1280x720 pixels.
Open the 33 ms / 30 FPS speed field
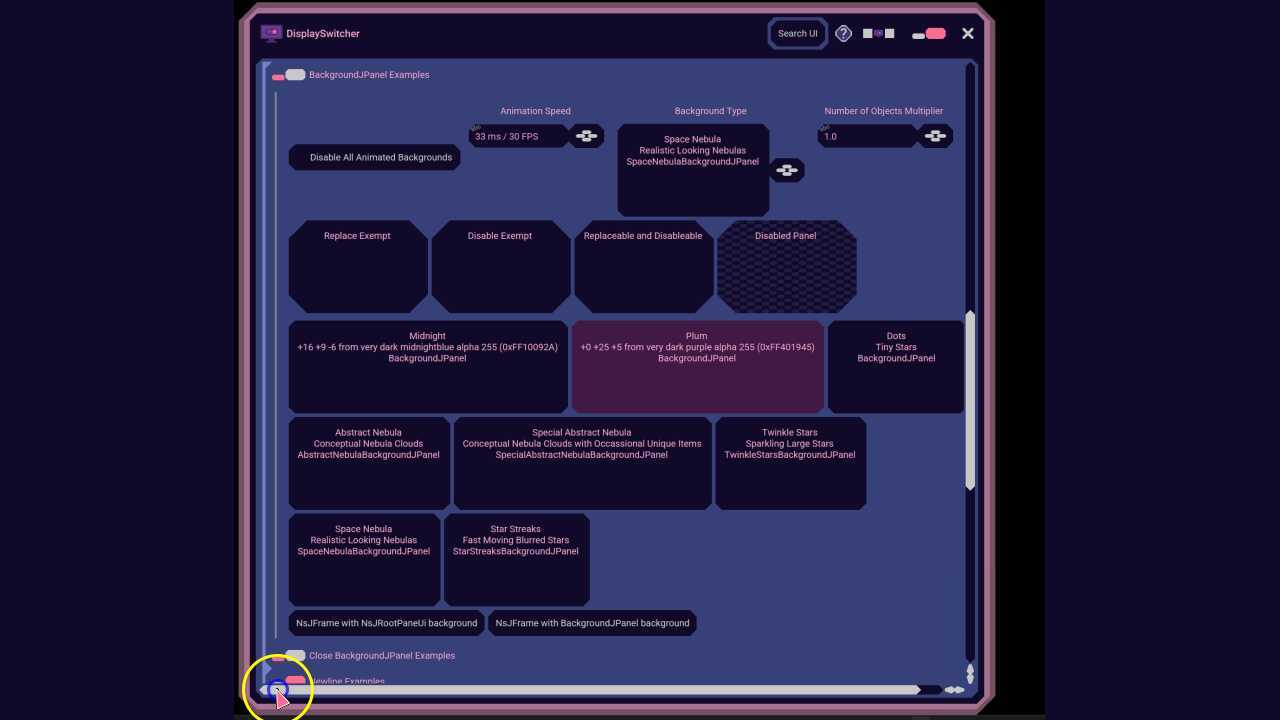(x=518, y=136)
